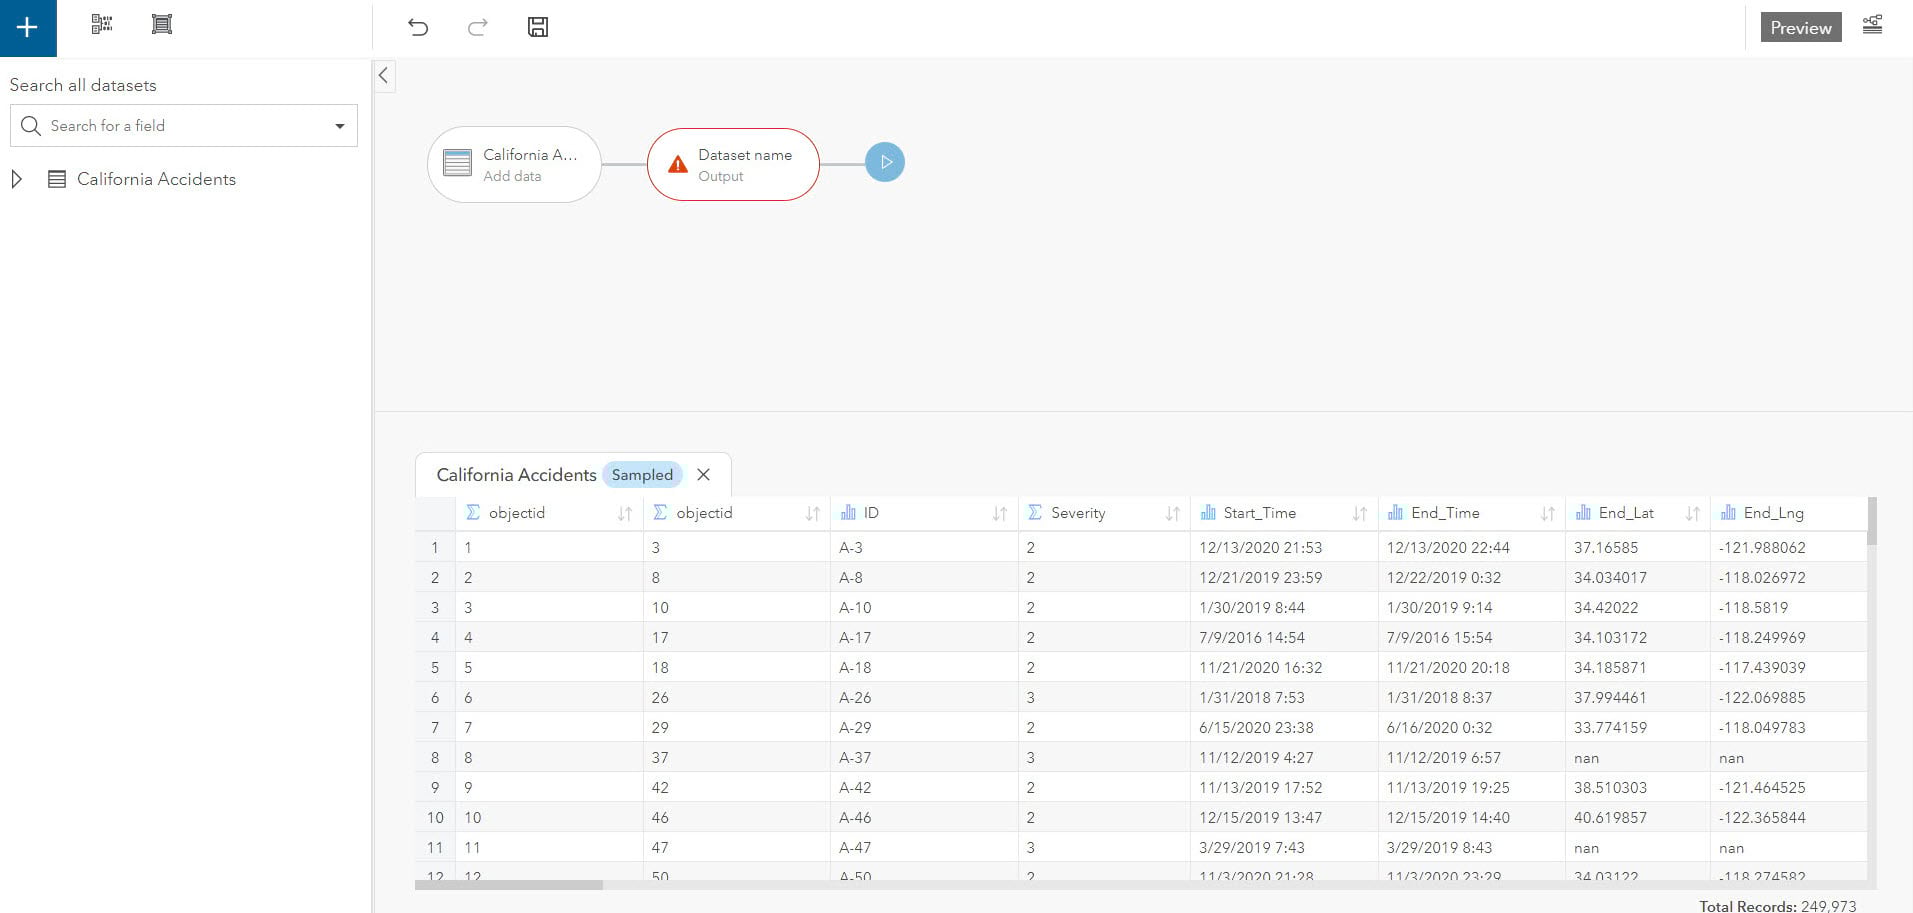Toggle sort on the Severity column

pyautogui.click(x=1172, y=512)
